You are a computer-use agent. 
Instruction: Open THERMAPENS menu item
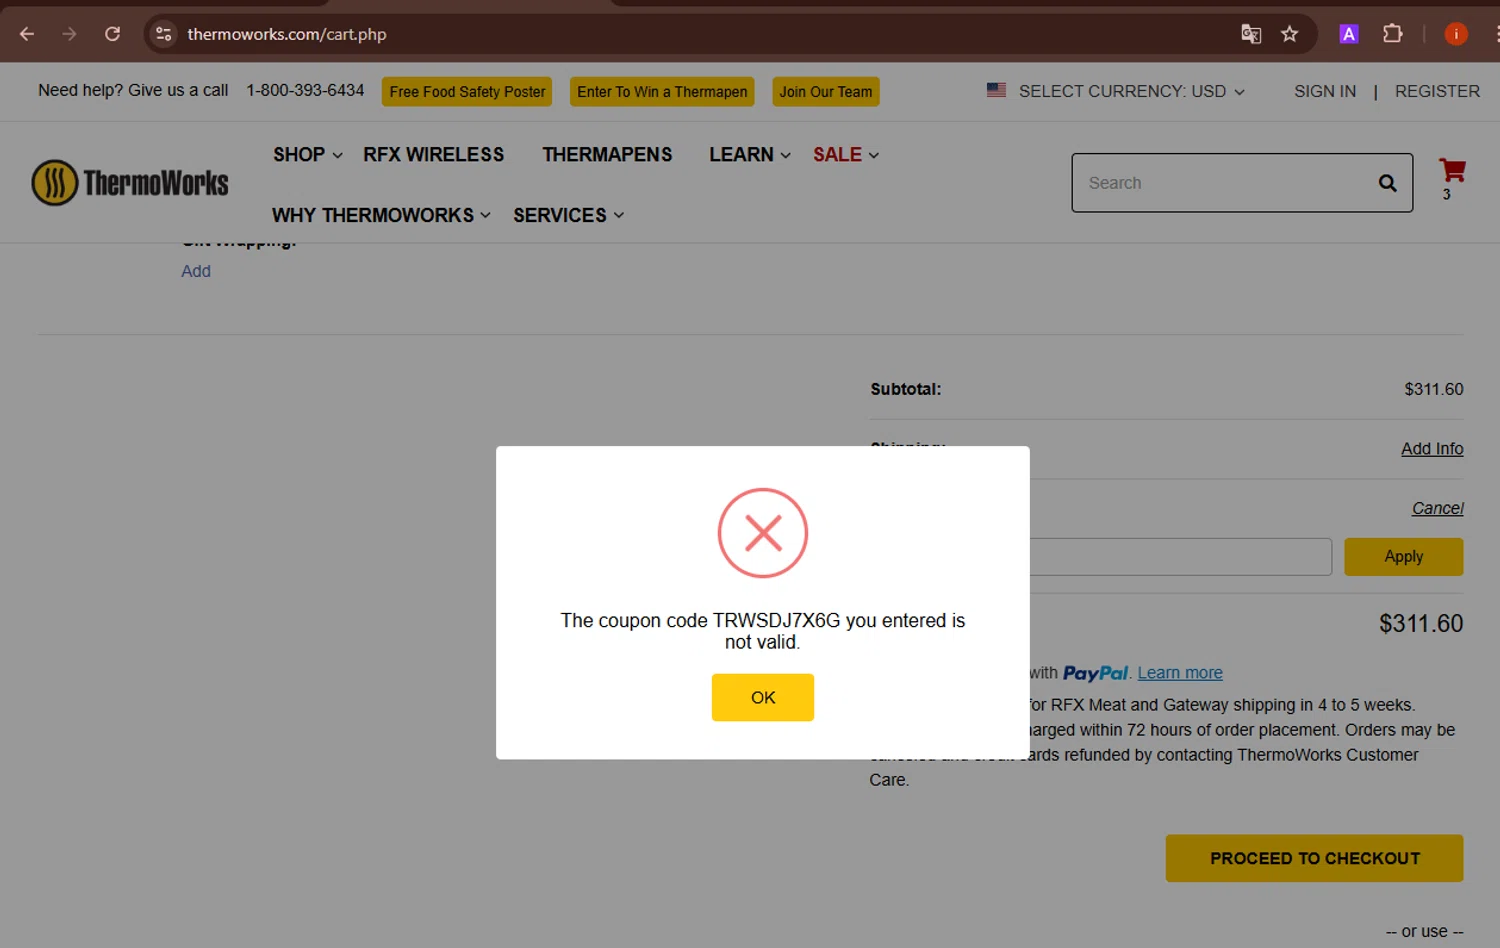pos(607,155)
